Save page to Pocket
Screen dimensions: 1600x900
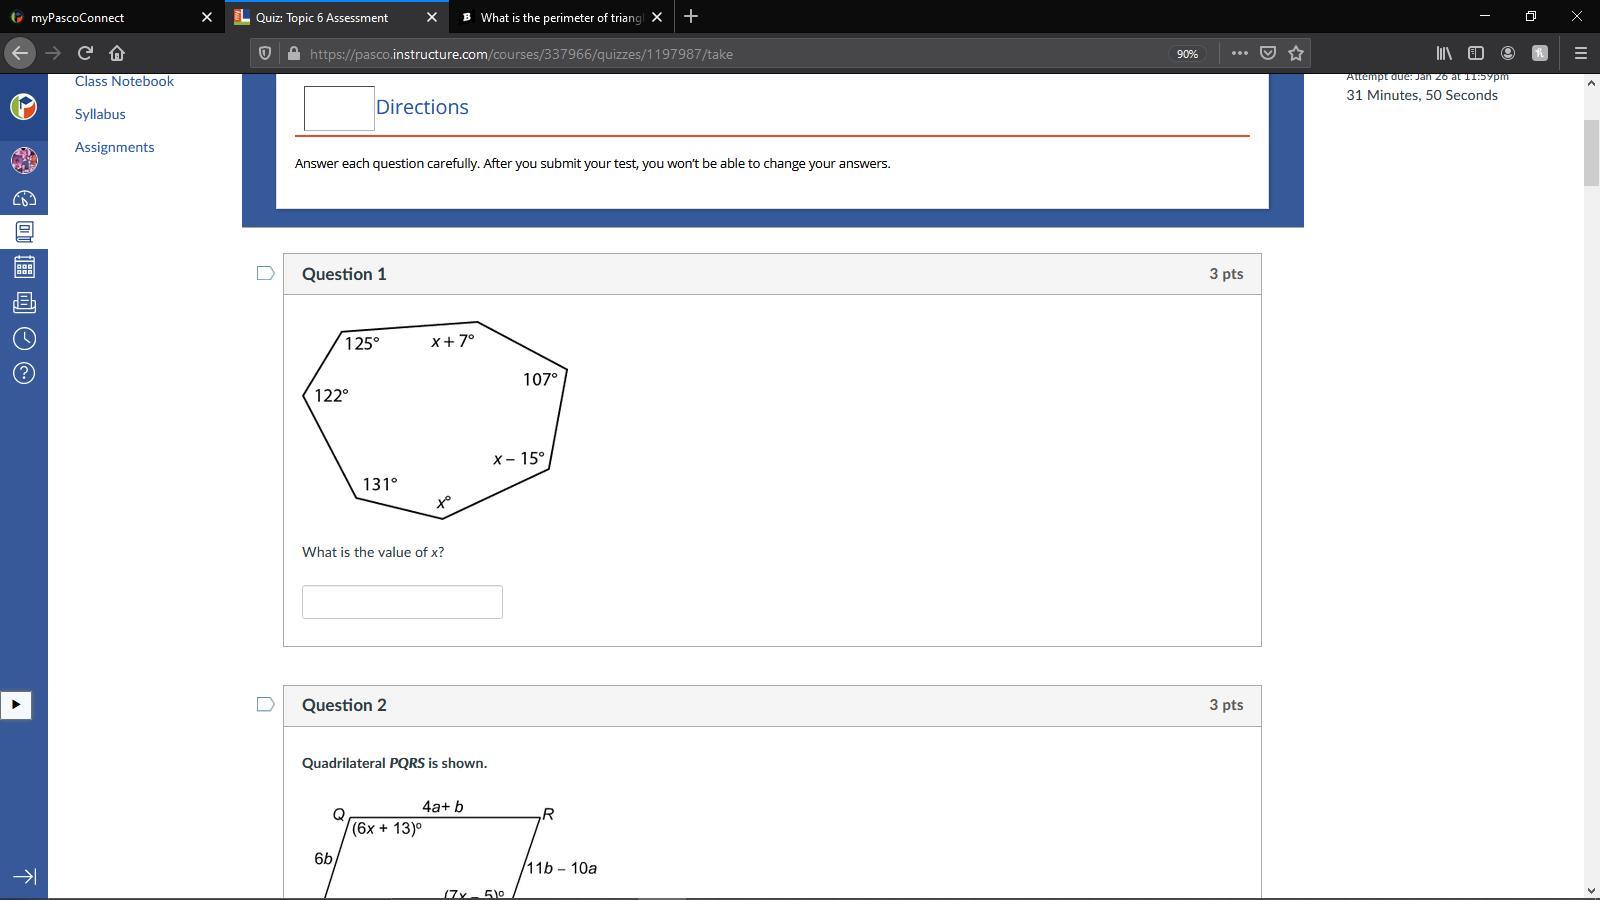coord(1268,53)
